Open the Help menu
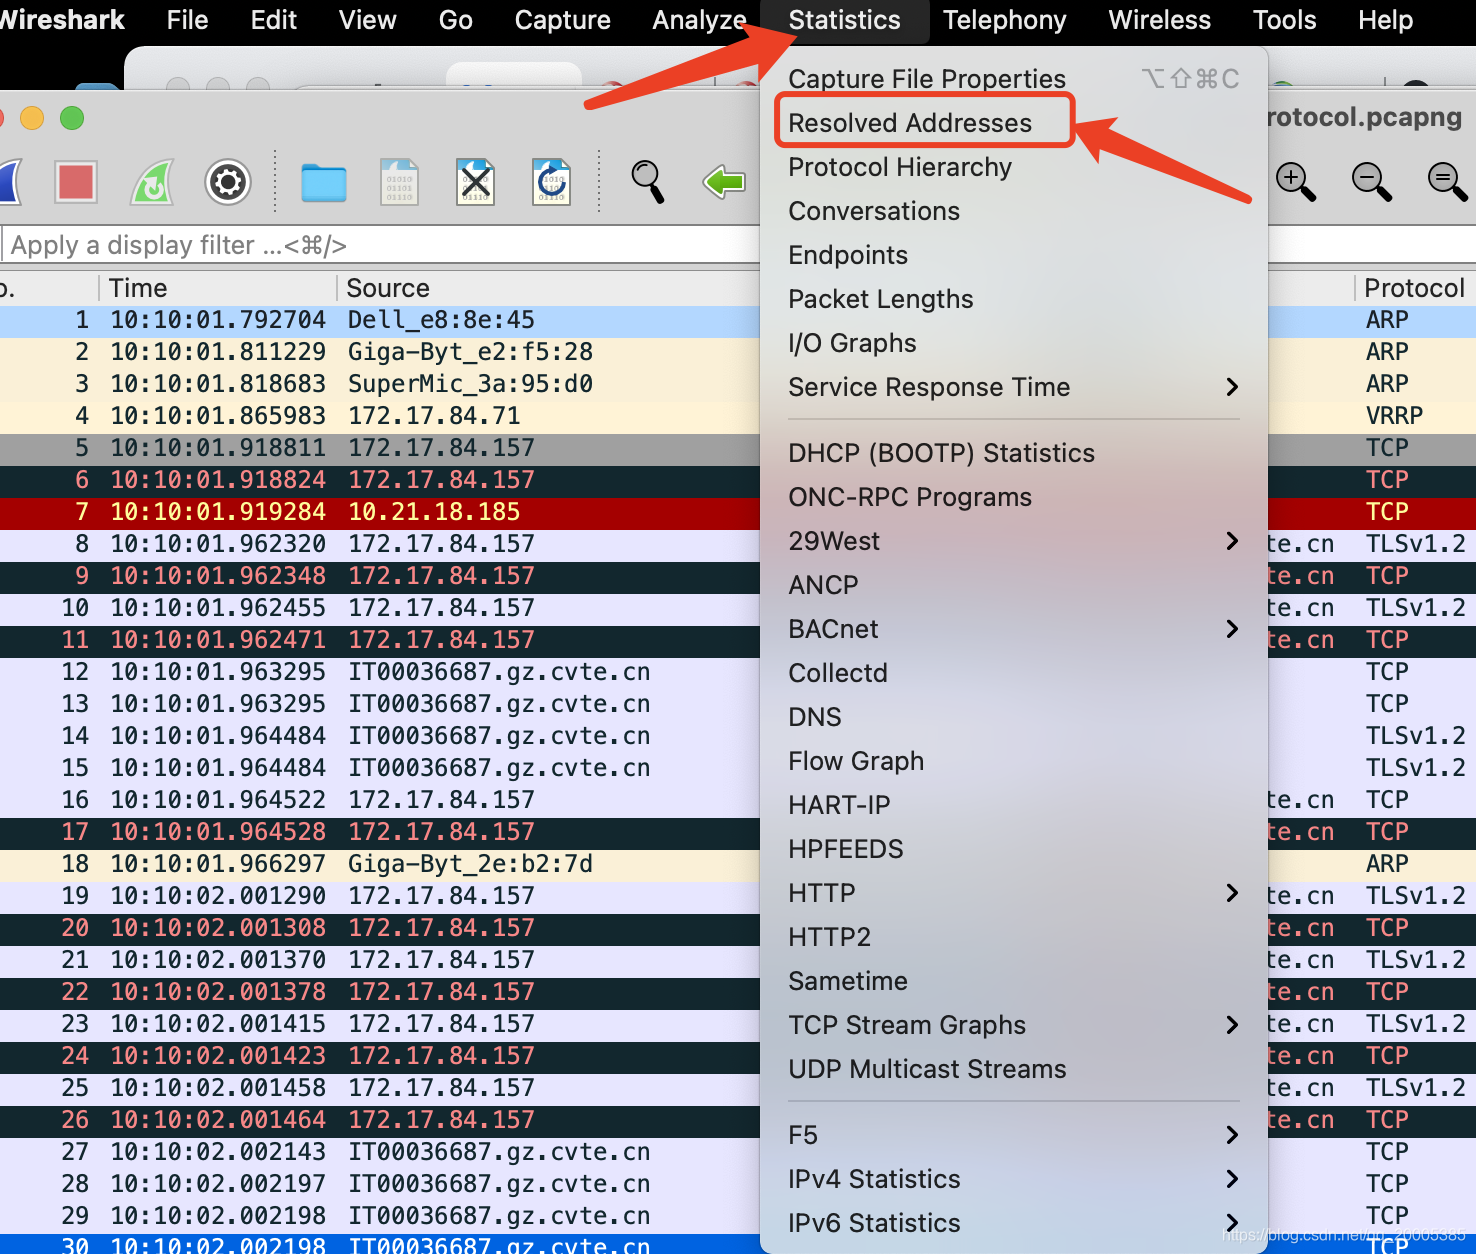 [x=1386, y=20]
